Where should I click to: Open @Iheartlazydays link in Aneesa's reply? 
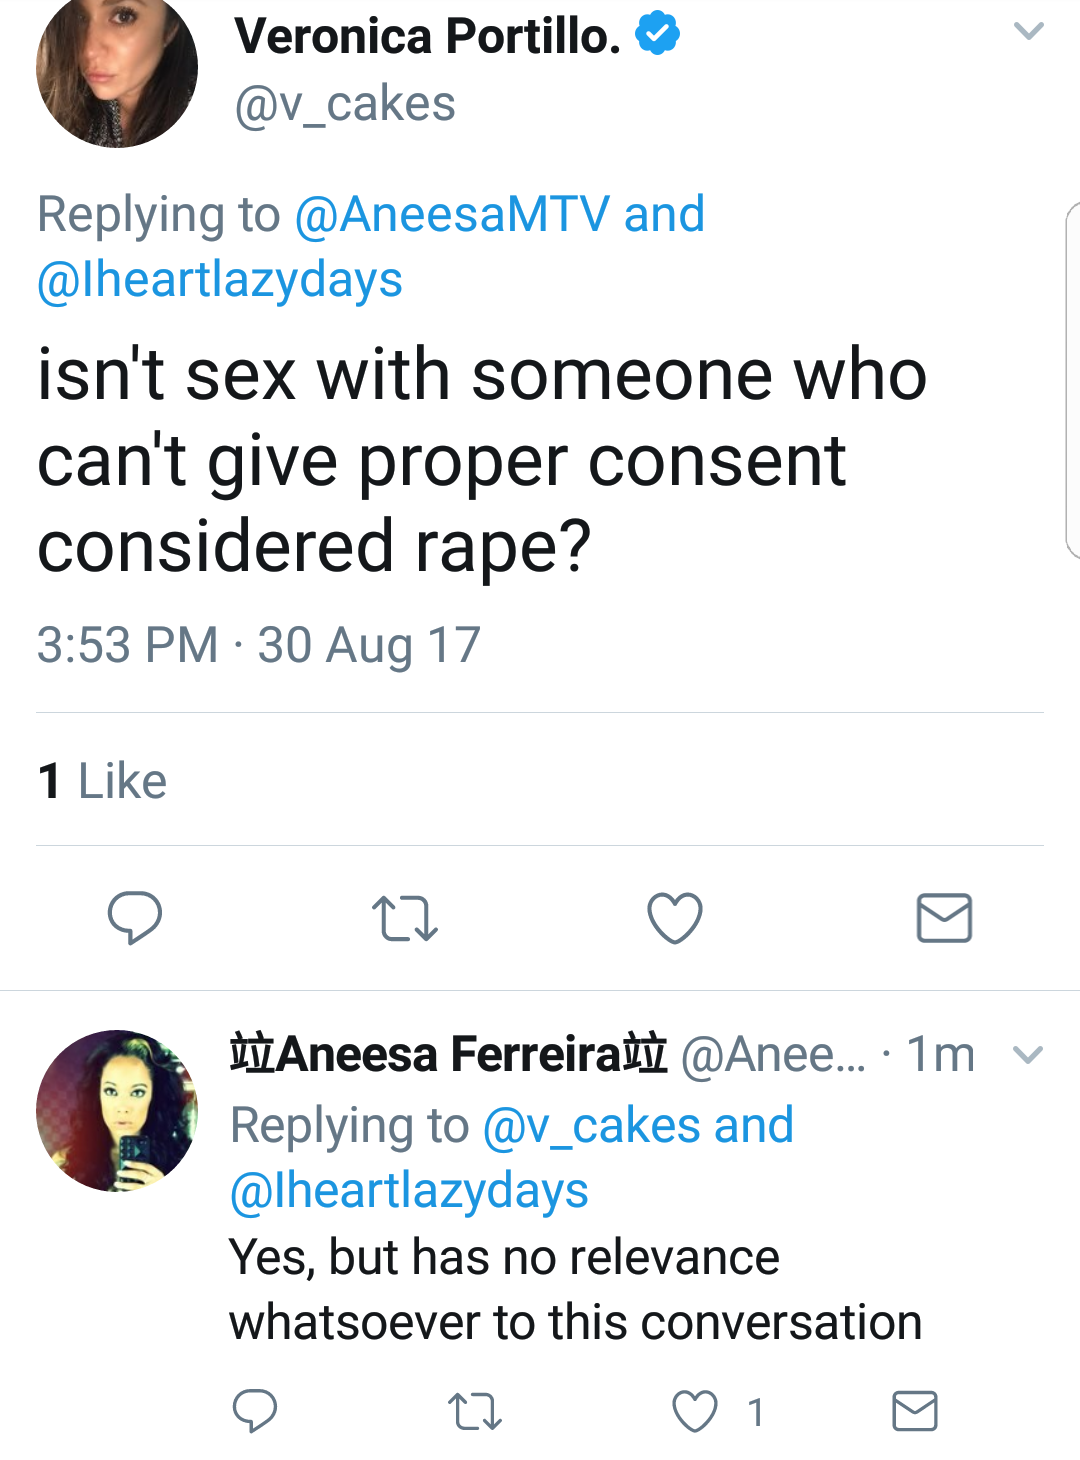409,1191
